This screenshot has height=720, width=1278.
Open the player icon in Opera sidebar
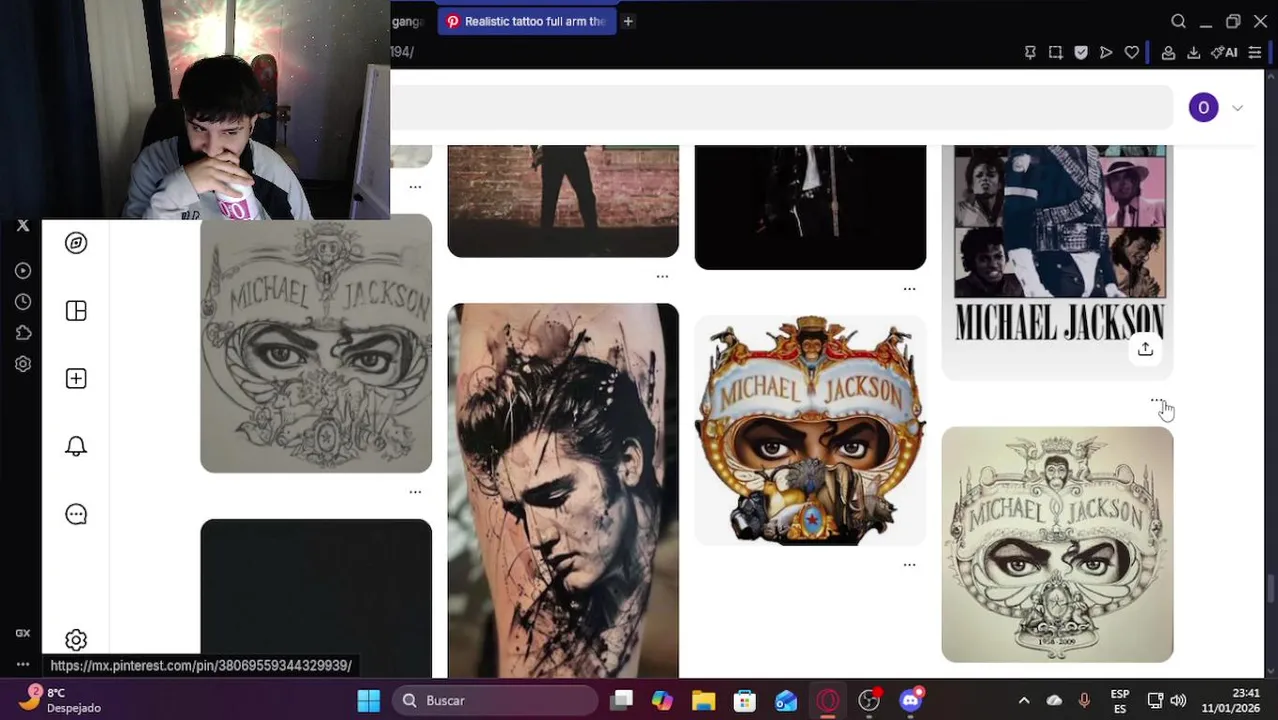(23, 270)
